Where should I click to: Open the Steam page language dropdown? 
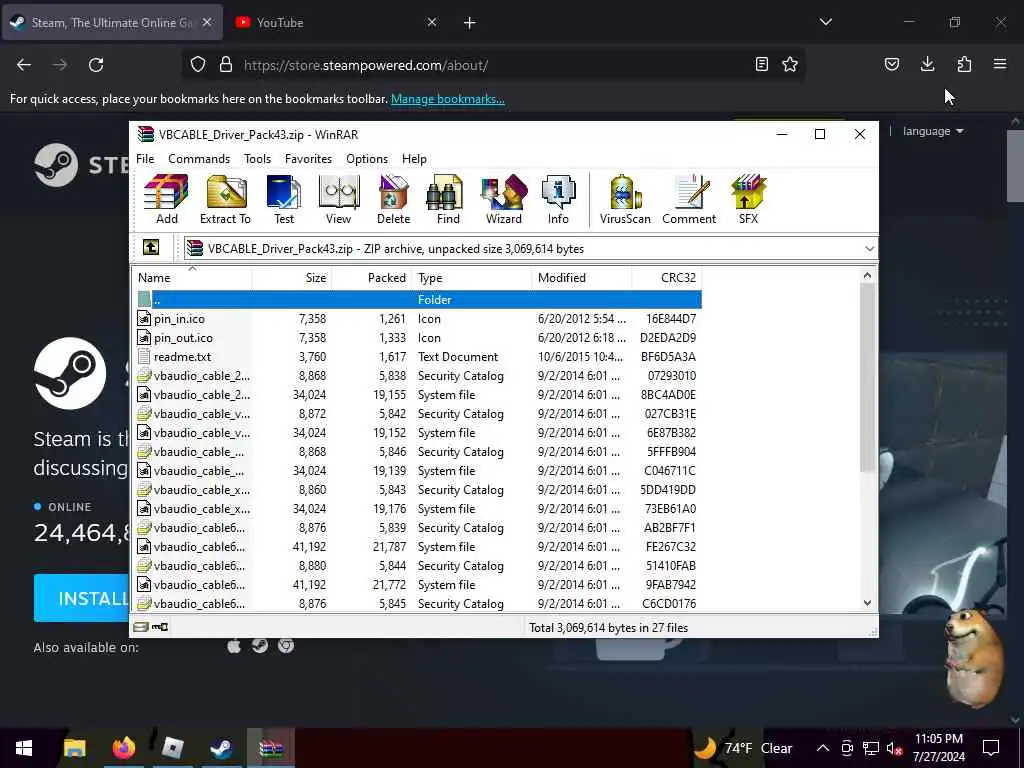933,131
